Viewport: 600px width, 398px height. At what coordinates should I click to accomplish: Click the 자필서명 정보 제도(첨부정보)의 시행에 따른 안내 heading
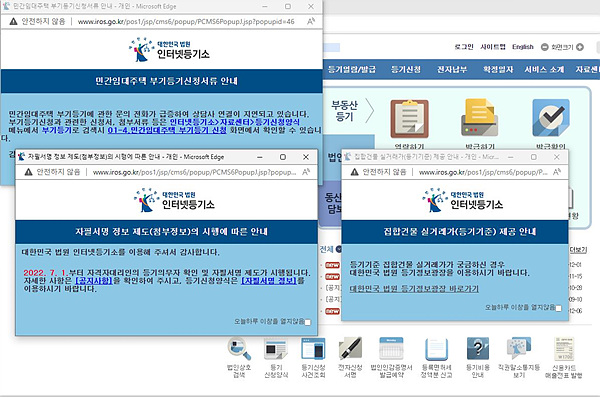[171, 232]
